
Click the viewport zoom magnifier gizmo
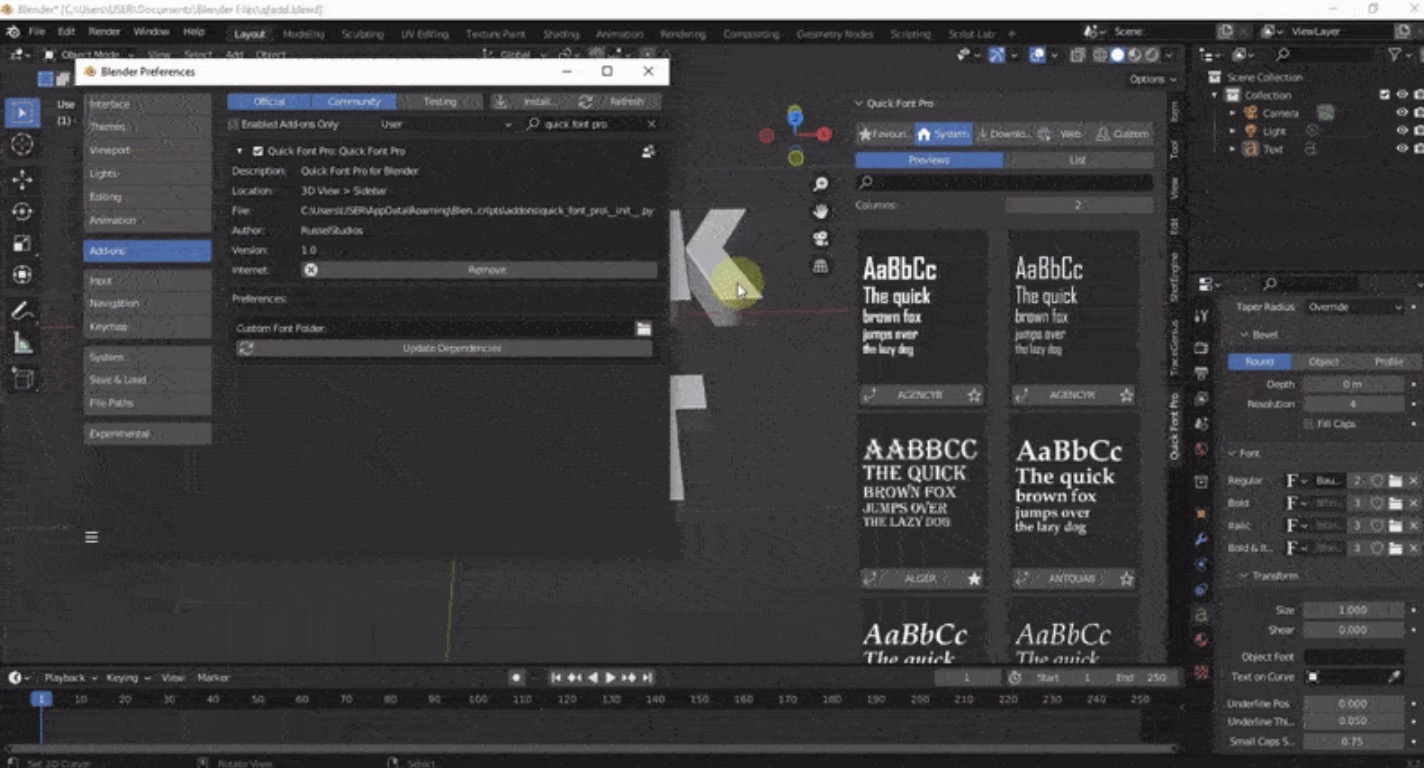pyautogui.click(x=821, y=184)
